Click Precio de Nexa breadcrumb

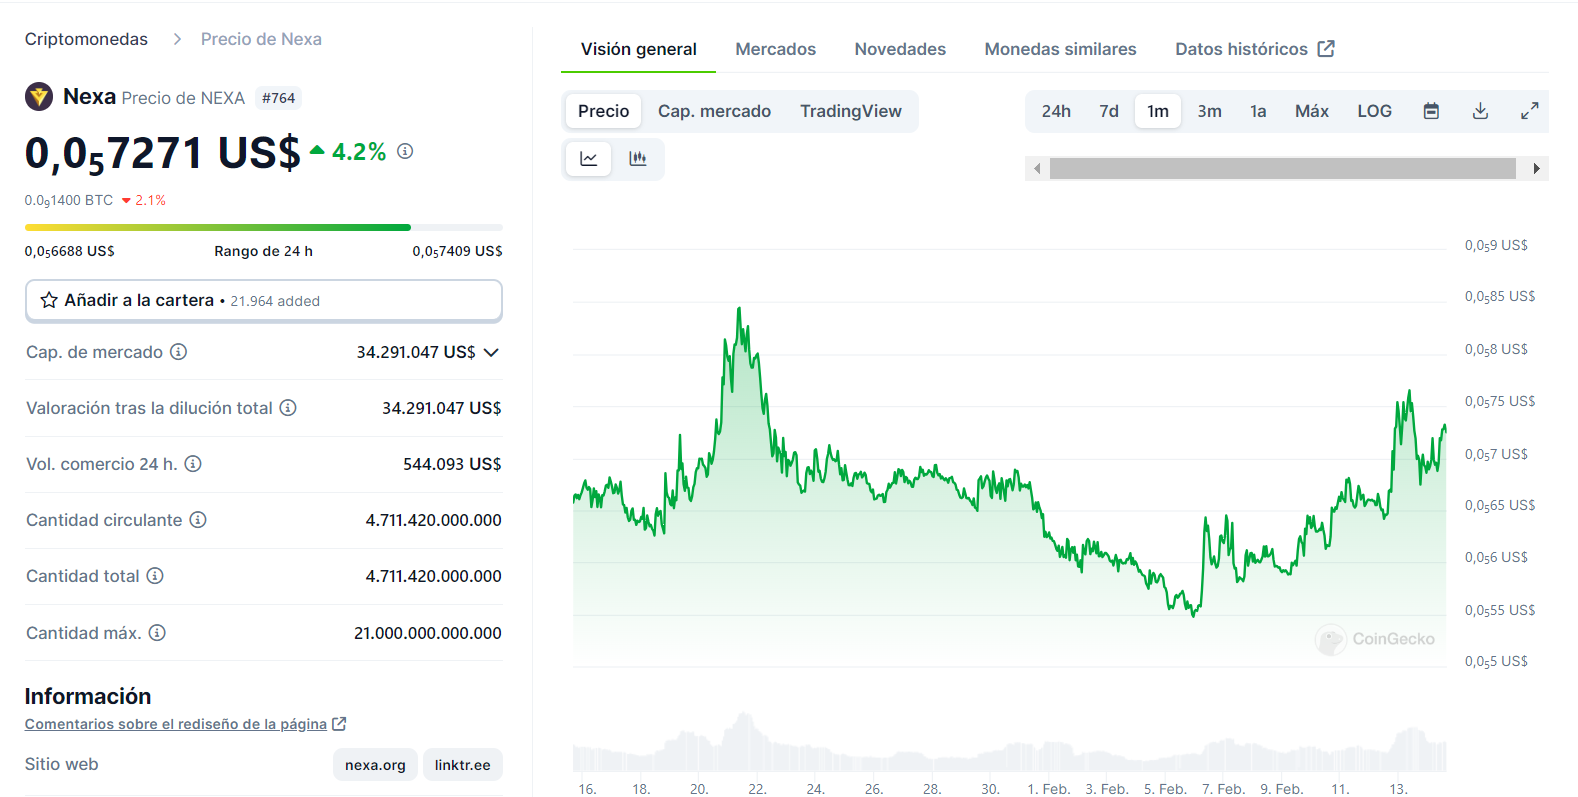[261, 39]
